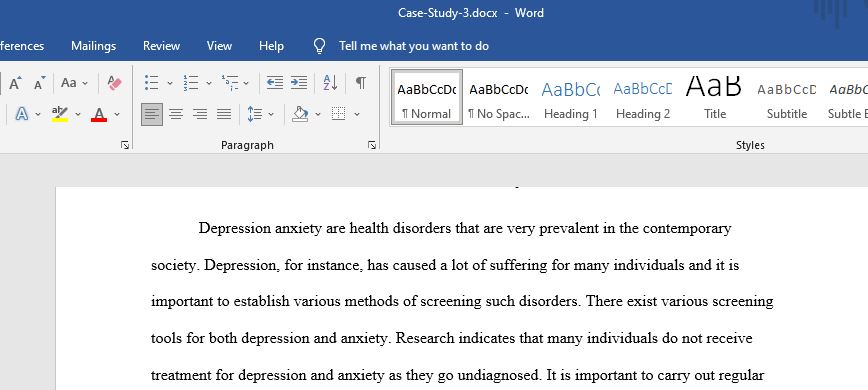Expand the bullet library dropdown arrow
868x390 pixels.
point(169,84)
